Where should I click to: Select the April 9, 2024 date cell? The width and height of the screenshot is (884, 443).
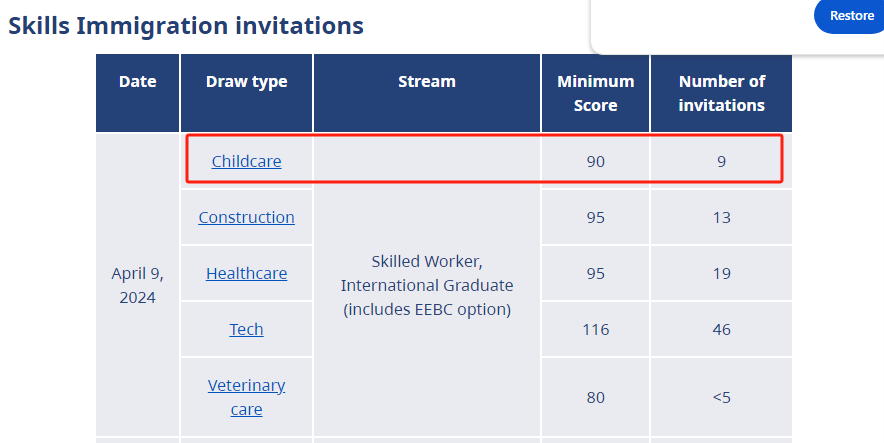pos(137,285)
